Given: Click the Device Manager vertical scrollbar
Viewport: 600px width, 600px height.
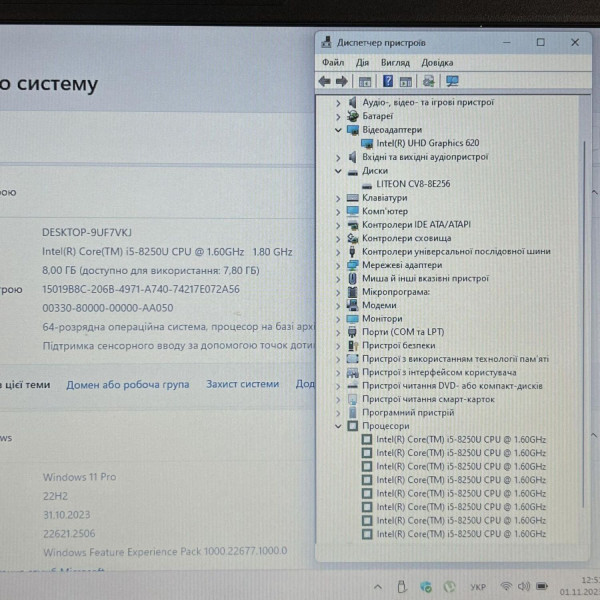Looking at the screenshot, I should (x=584, y=324).
